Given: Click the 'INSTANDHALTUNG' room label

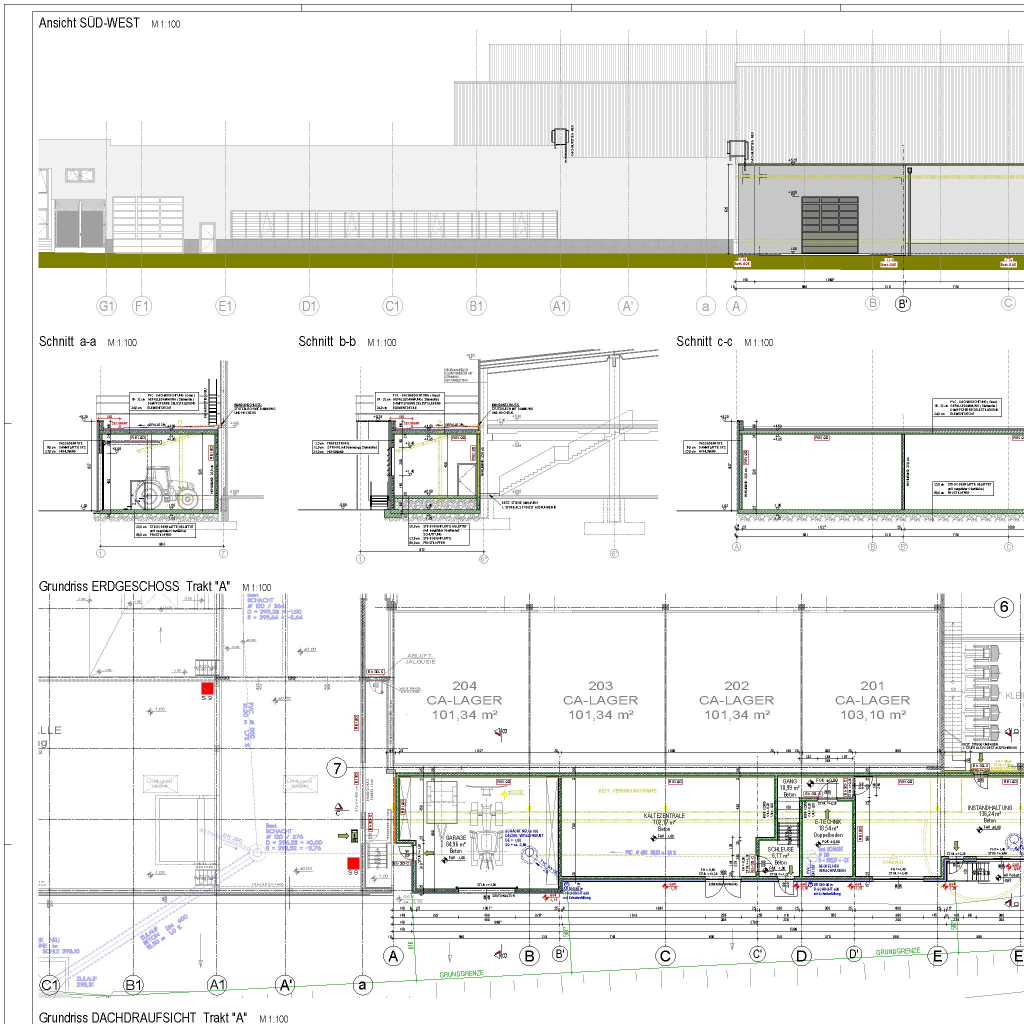Looking at the screenshot, I should (989, 808).
